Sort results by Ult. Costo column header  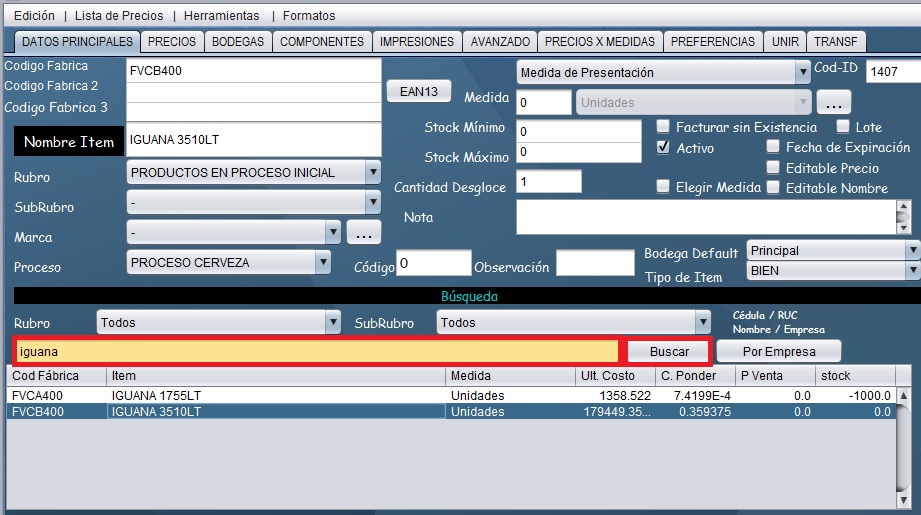[x=613, y=376]
